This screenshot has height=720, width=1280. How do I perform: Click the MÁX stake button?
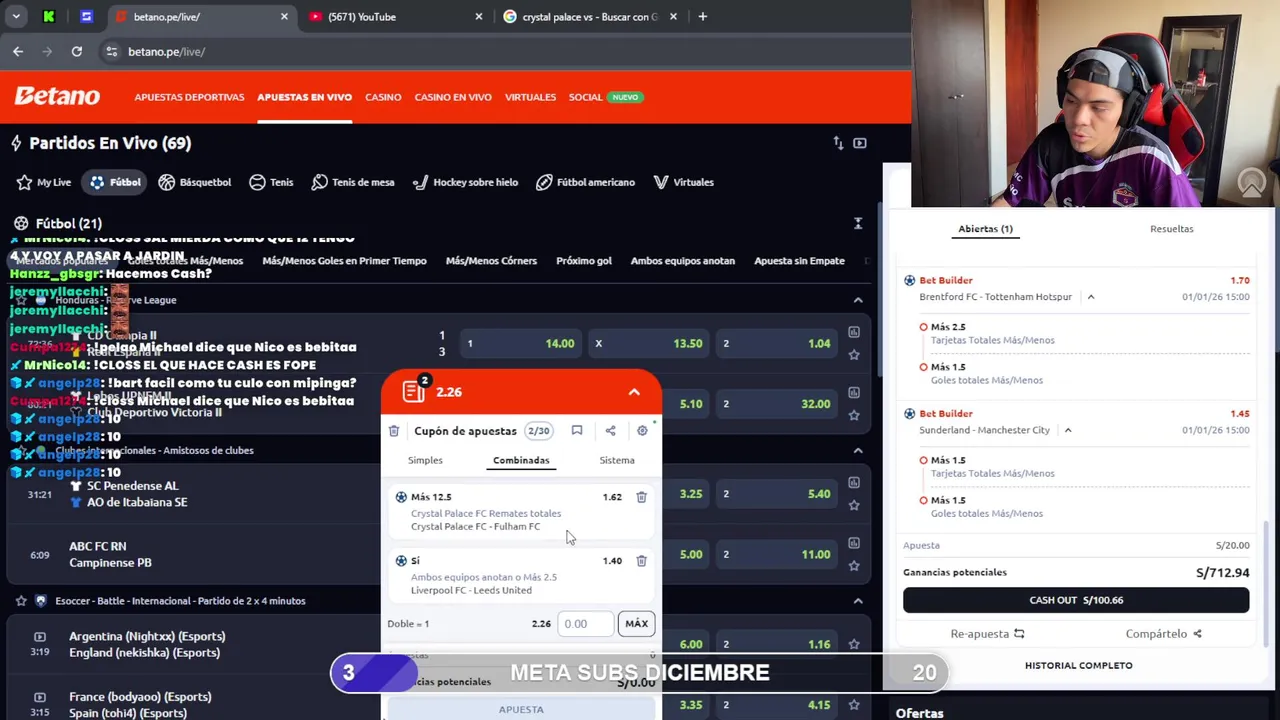pyautogui.click(x=636, y=624)
